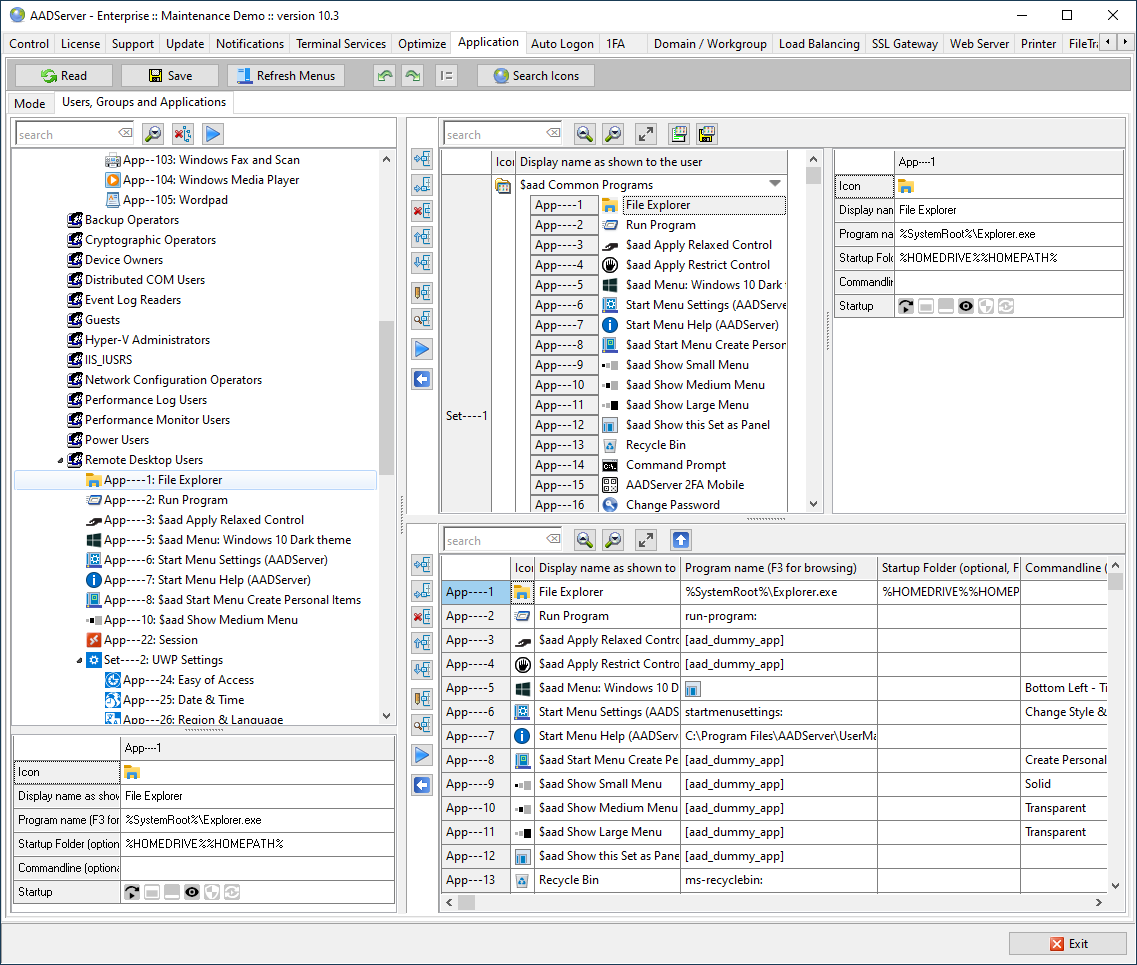Collapse the Set 2 UWP Settings node
The height and width of the screenshot is (965, 1137).
[x=79, y=660]
